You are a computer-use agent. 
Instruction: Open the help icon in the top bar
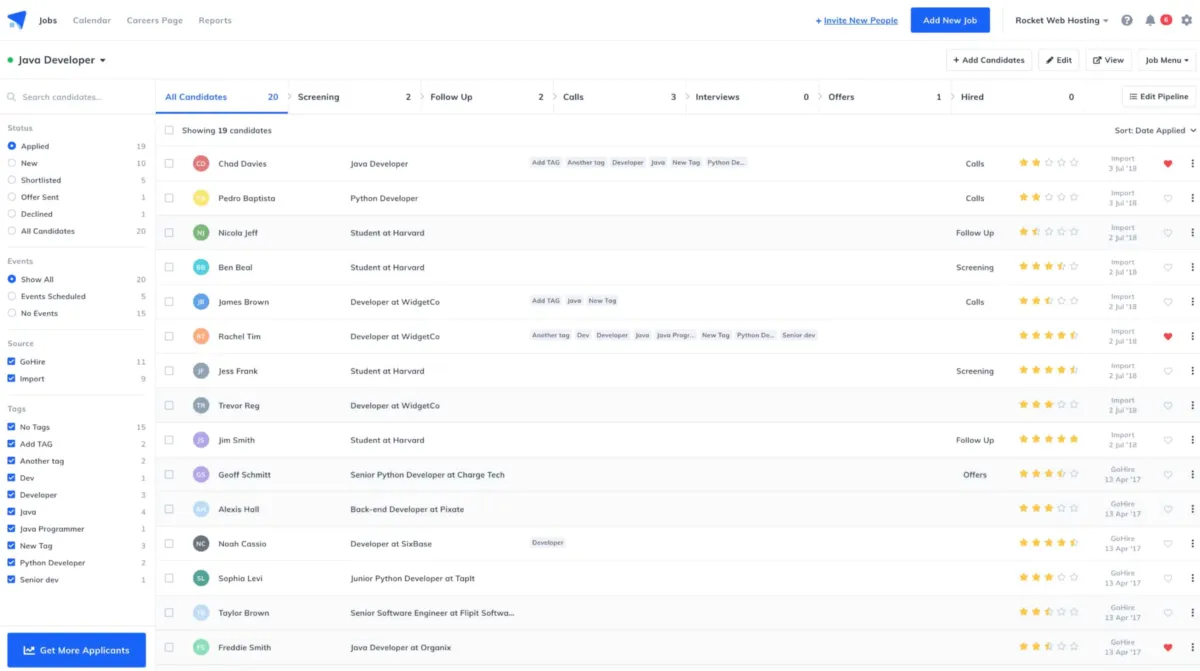click(1125, 19)
